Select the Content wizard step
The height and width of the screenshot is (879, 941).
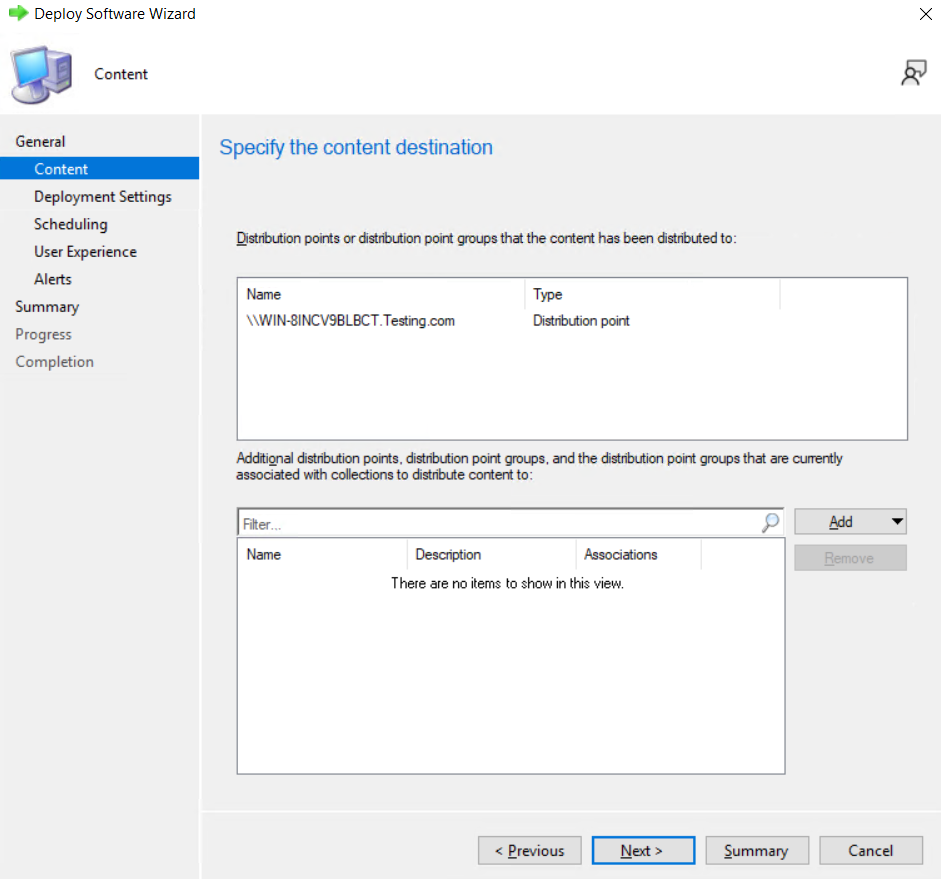[x=100, y=169]
